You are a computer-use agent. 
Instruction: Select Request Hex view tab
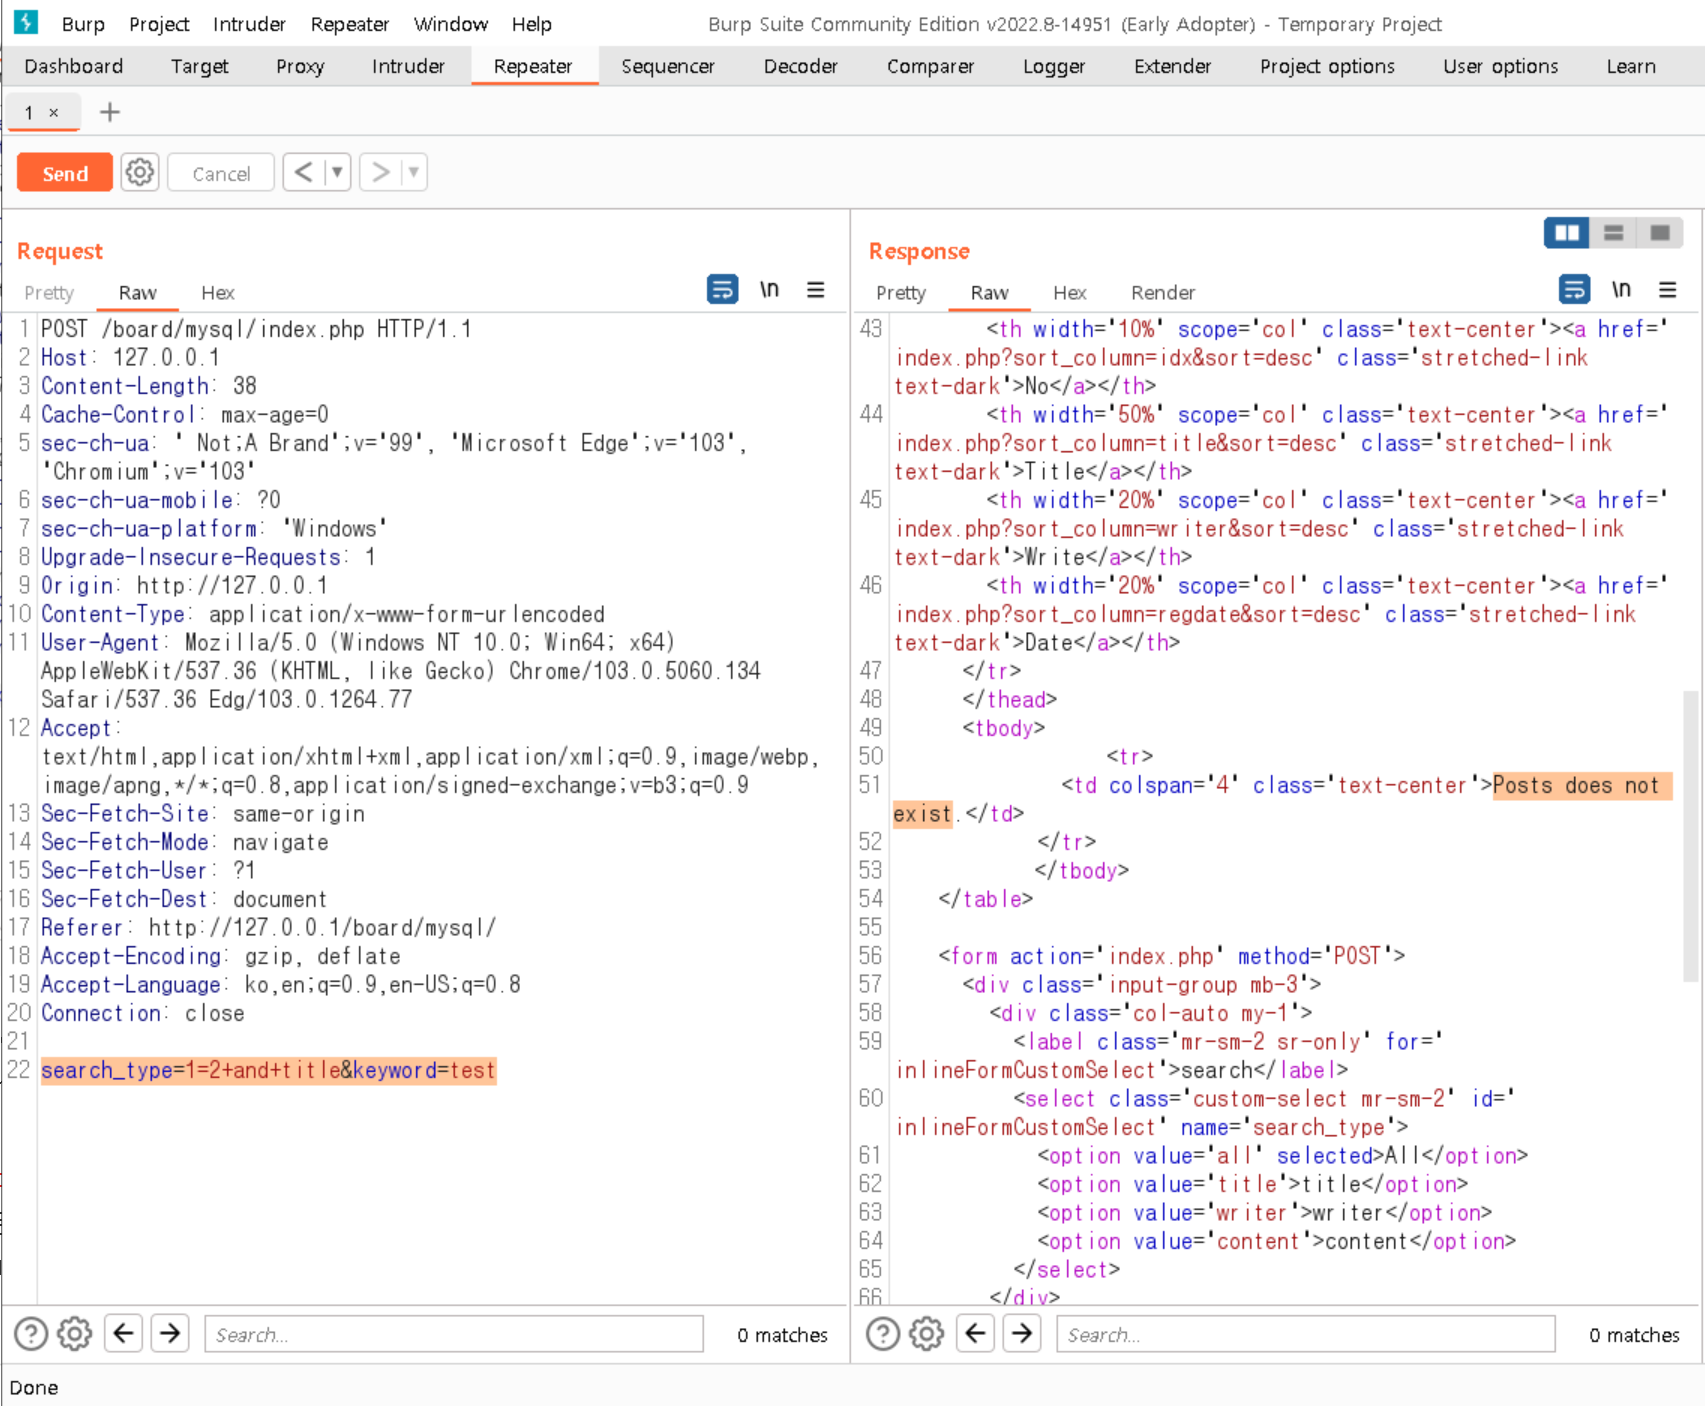(218, 292)
